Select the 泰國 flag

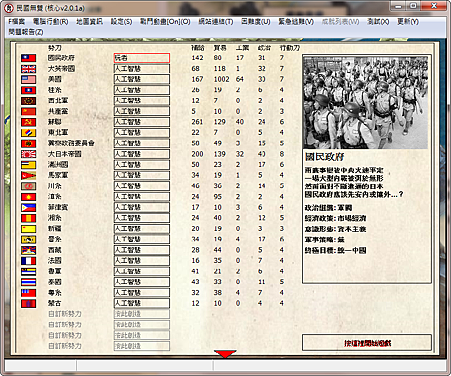[28, 282]
